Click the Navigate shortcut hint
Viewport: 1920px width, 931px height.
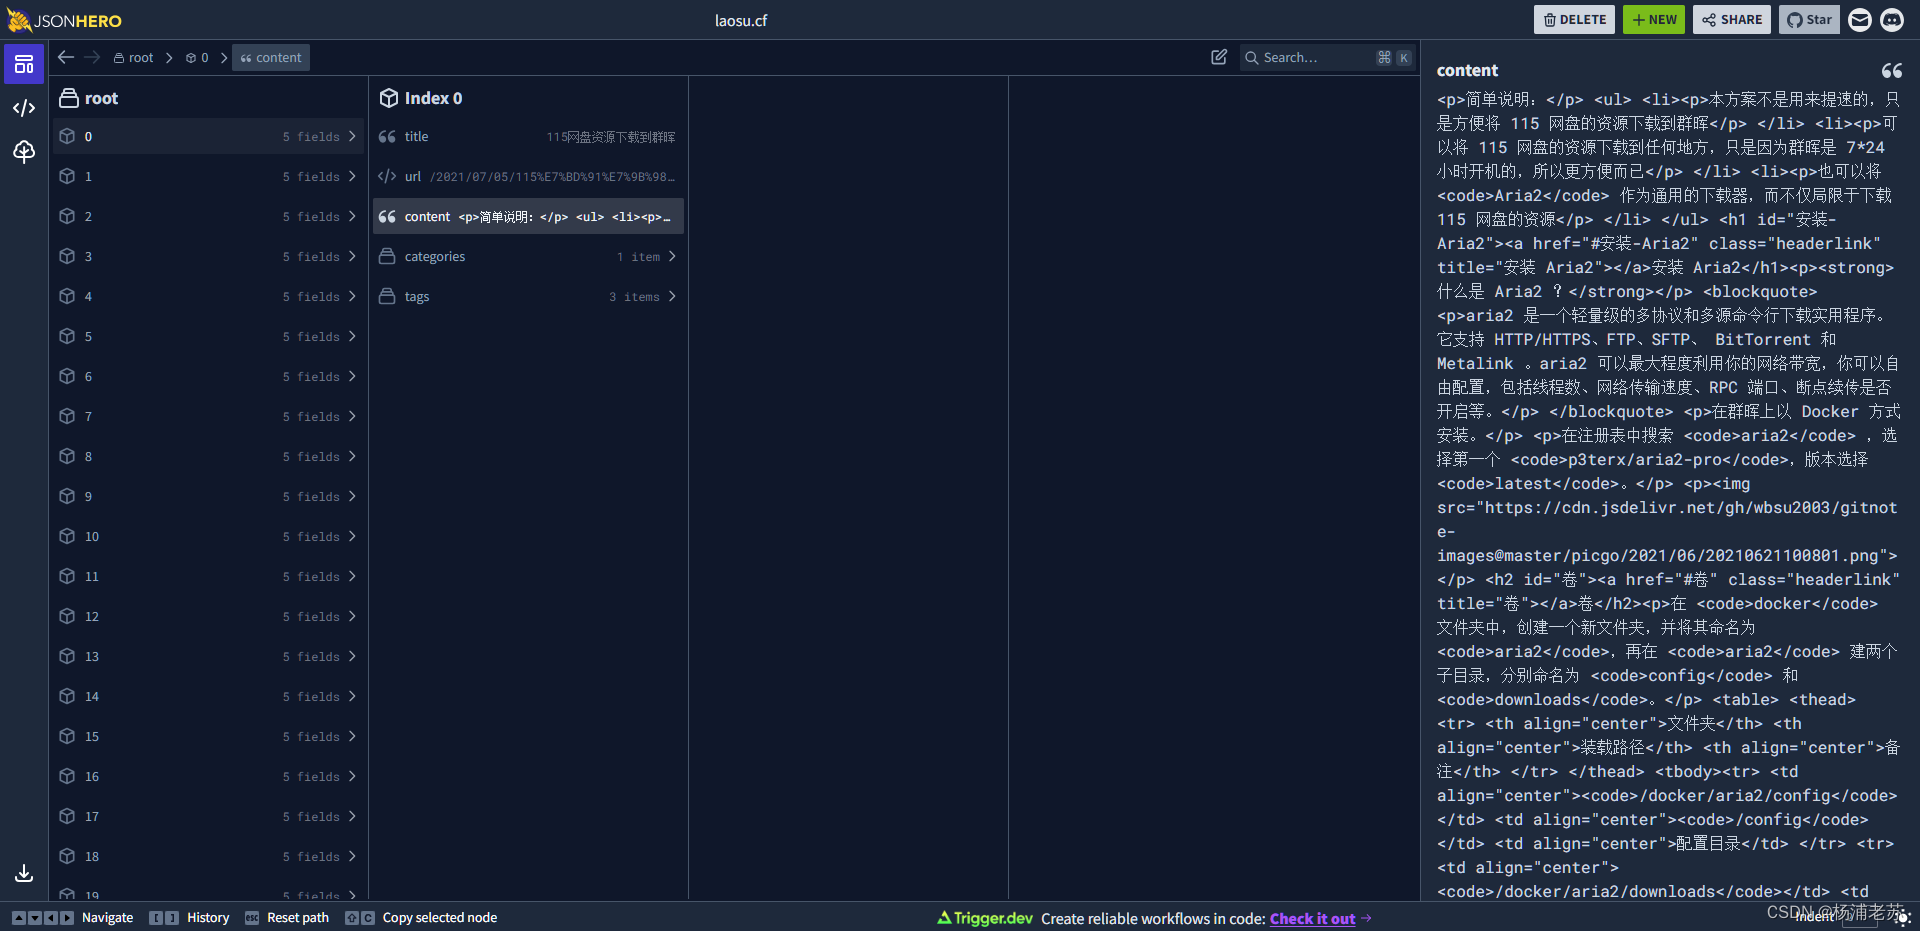click(x=73, y=917)
